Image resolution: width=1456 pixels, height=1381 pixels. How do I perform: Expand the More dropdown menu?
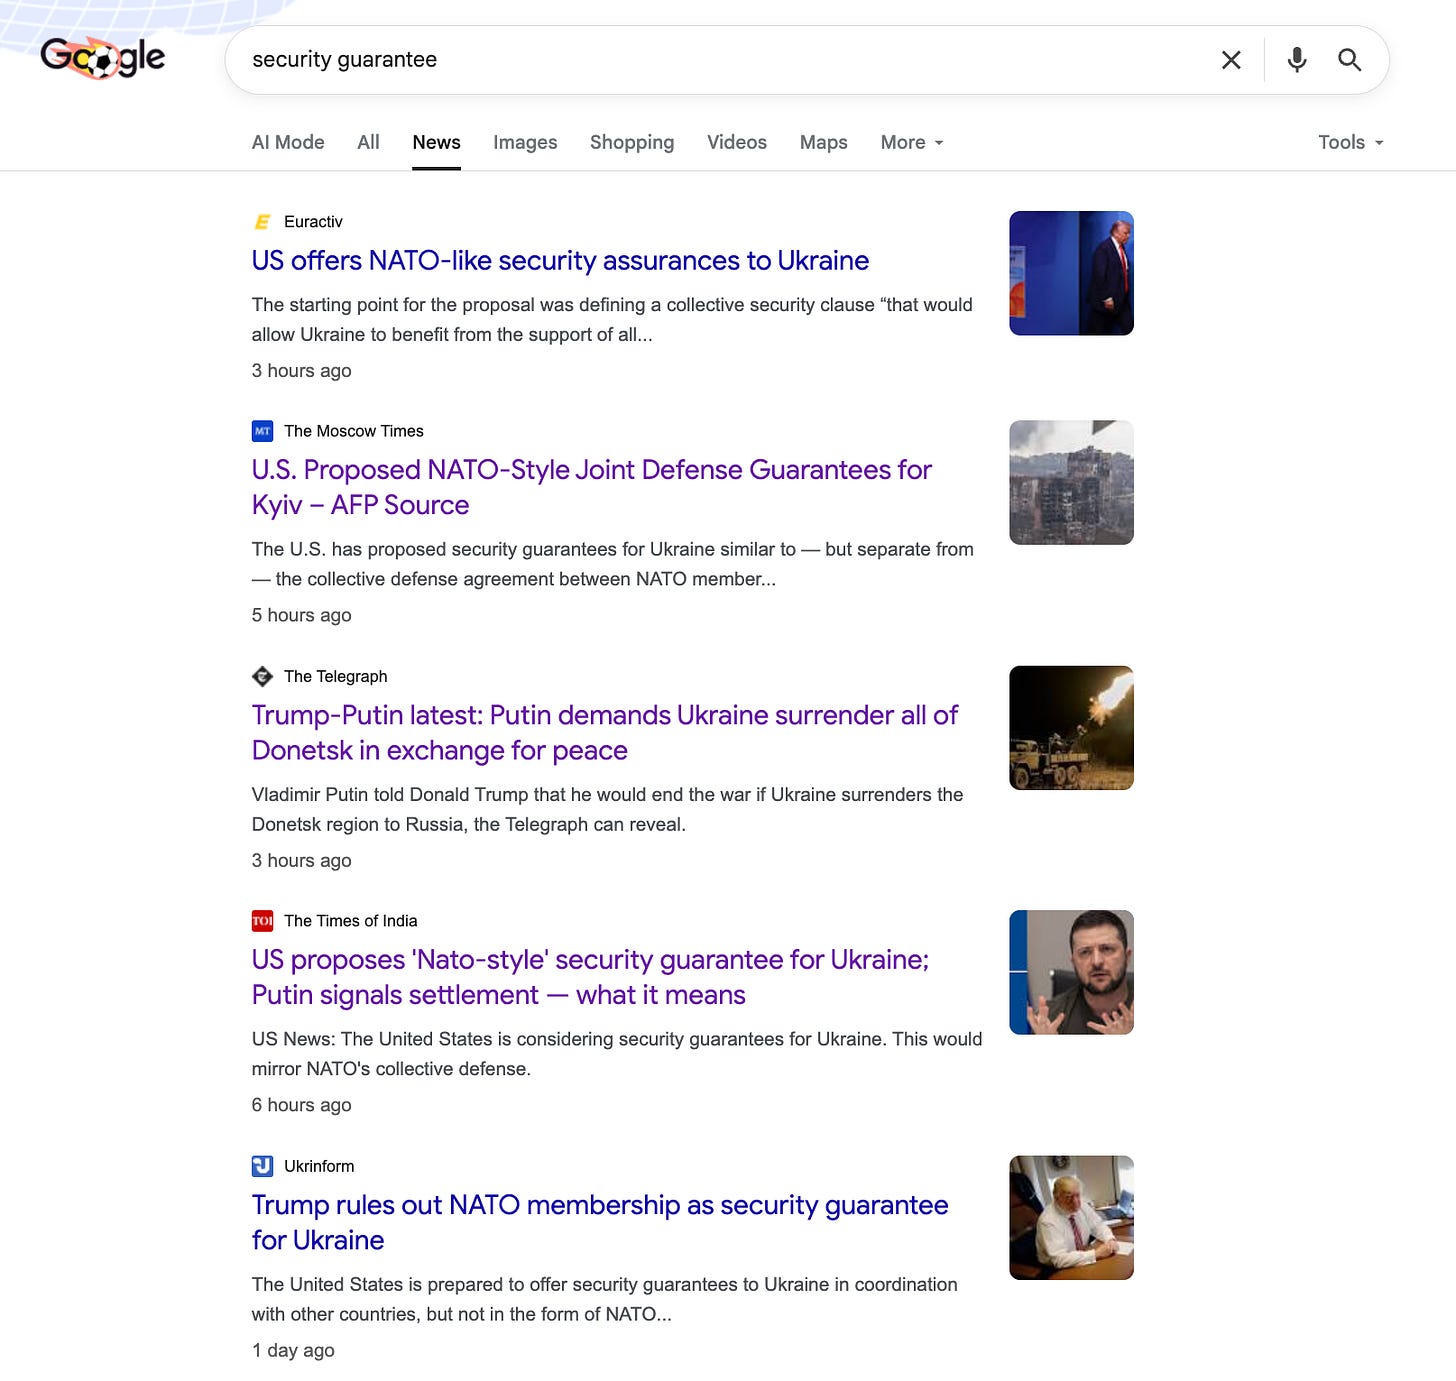[912, 142]
